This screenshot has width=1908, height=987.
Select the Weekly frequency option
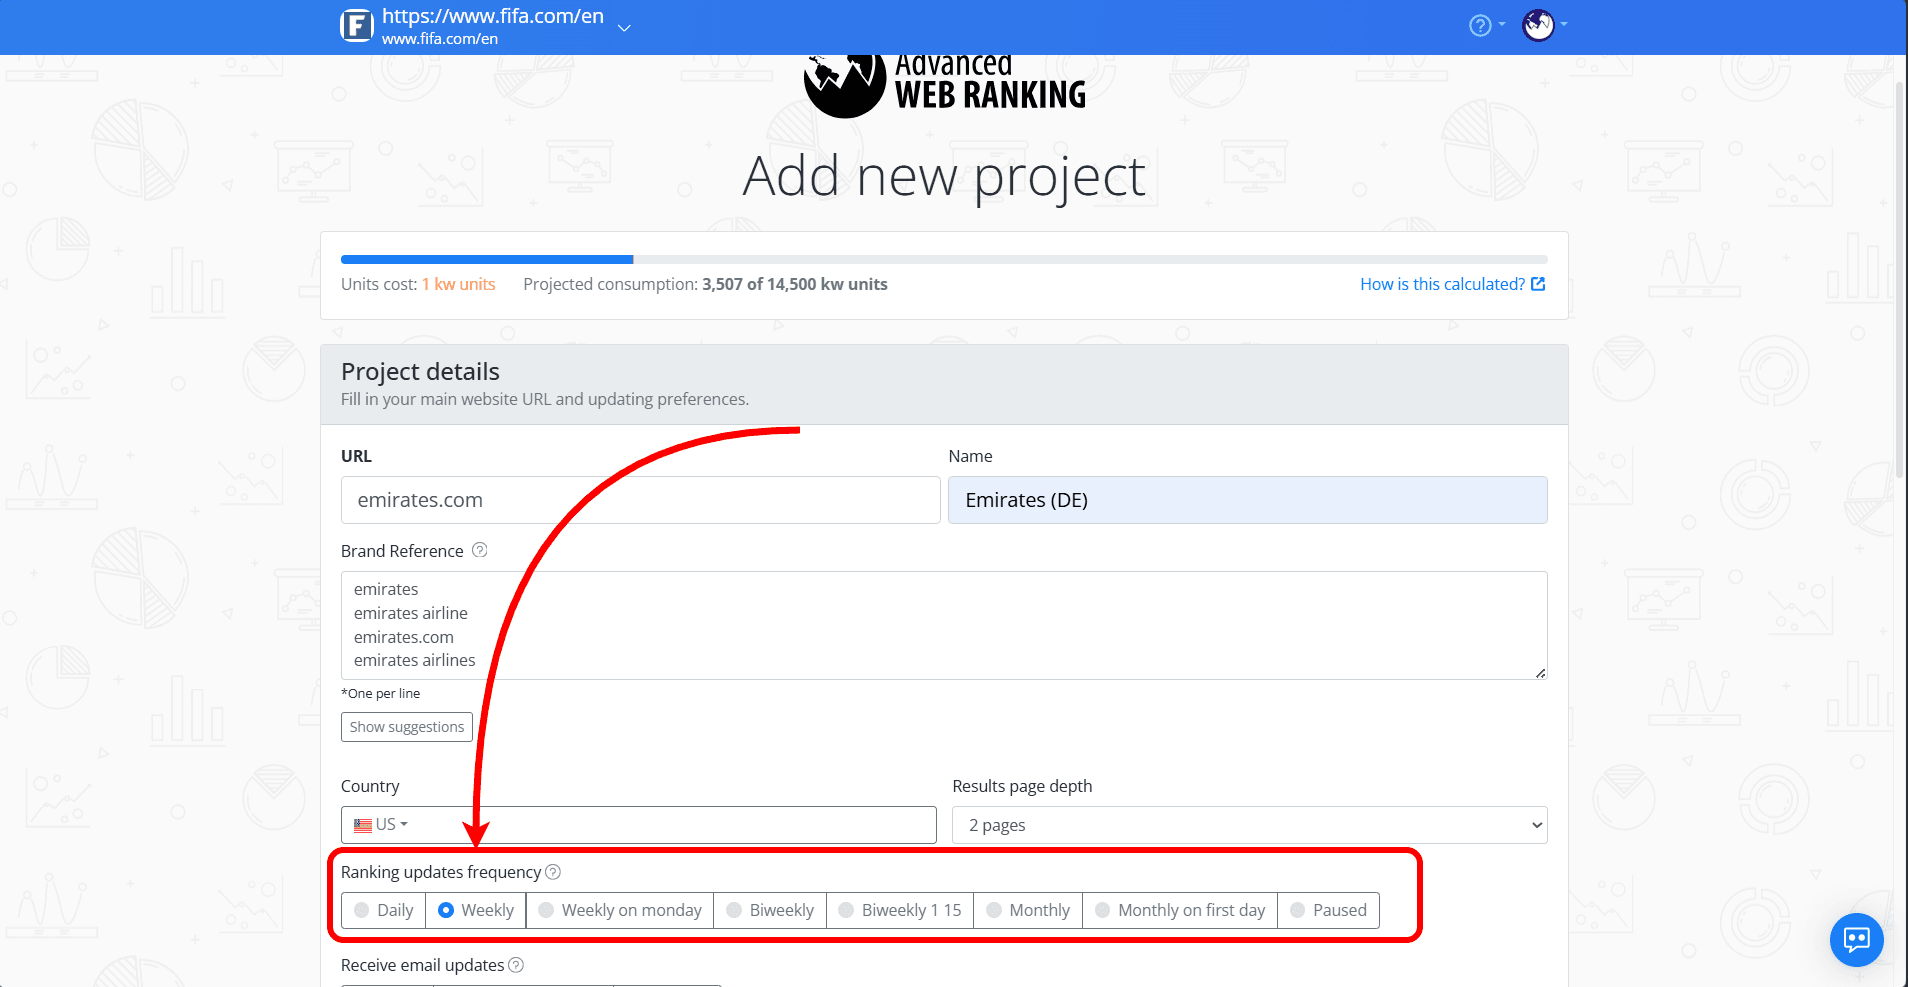click(x=476, y=910)
